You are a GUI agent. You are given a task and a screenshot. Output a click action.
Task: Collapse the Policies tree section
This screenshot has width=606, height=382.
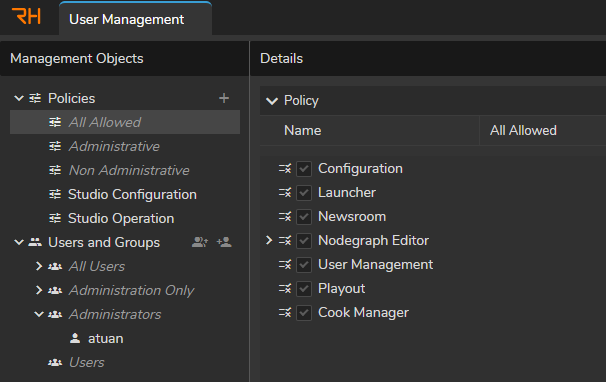[x=19, y=98]
